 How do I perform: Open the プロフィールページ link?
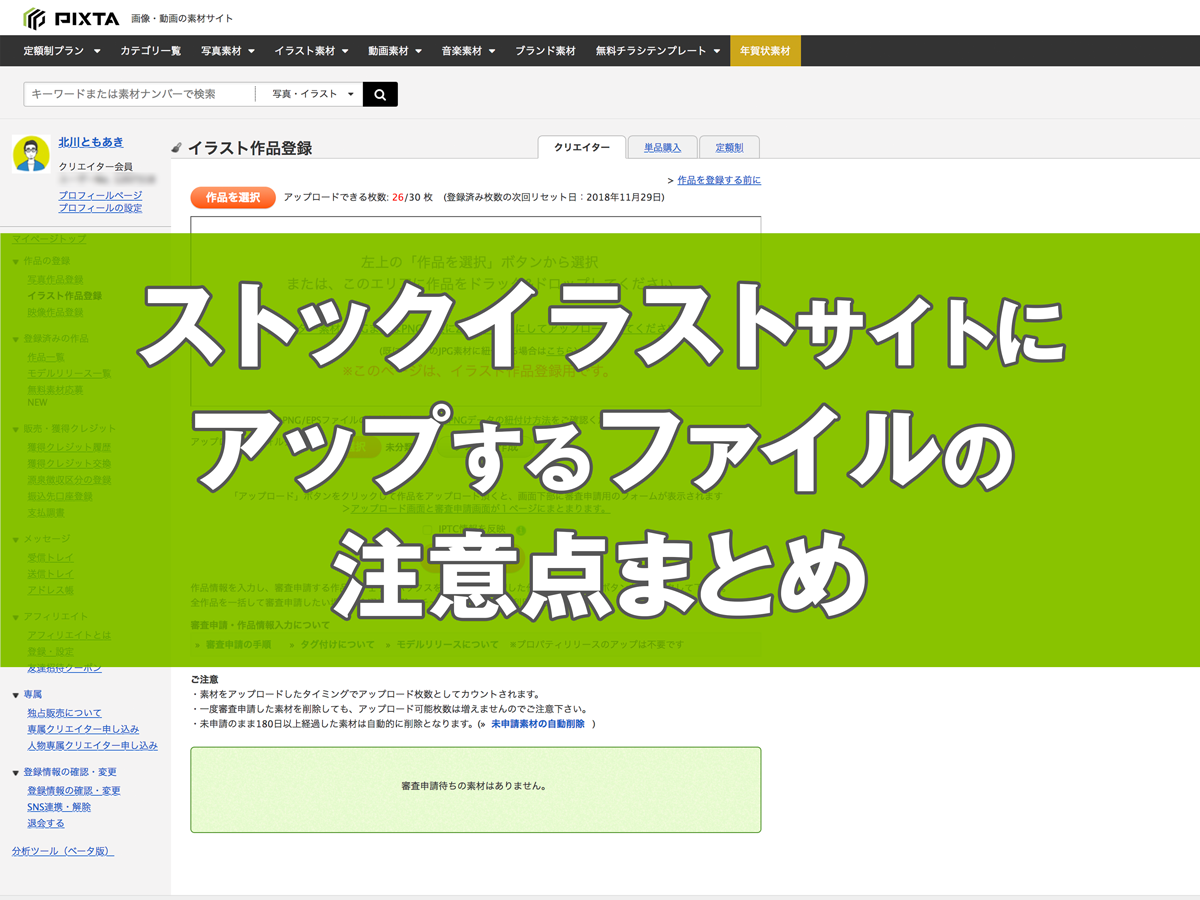[x=100, y=196]
